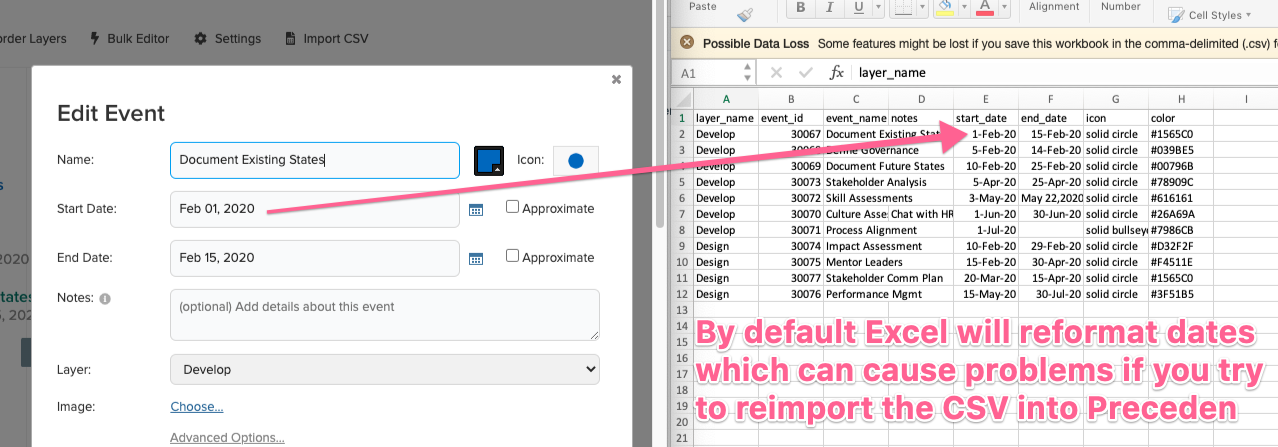The width and height of the screenshot is (1278, 447).
Task: Select cell containing solid bullseye
Action: [x=1116, y=230]
